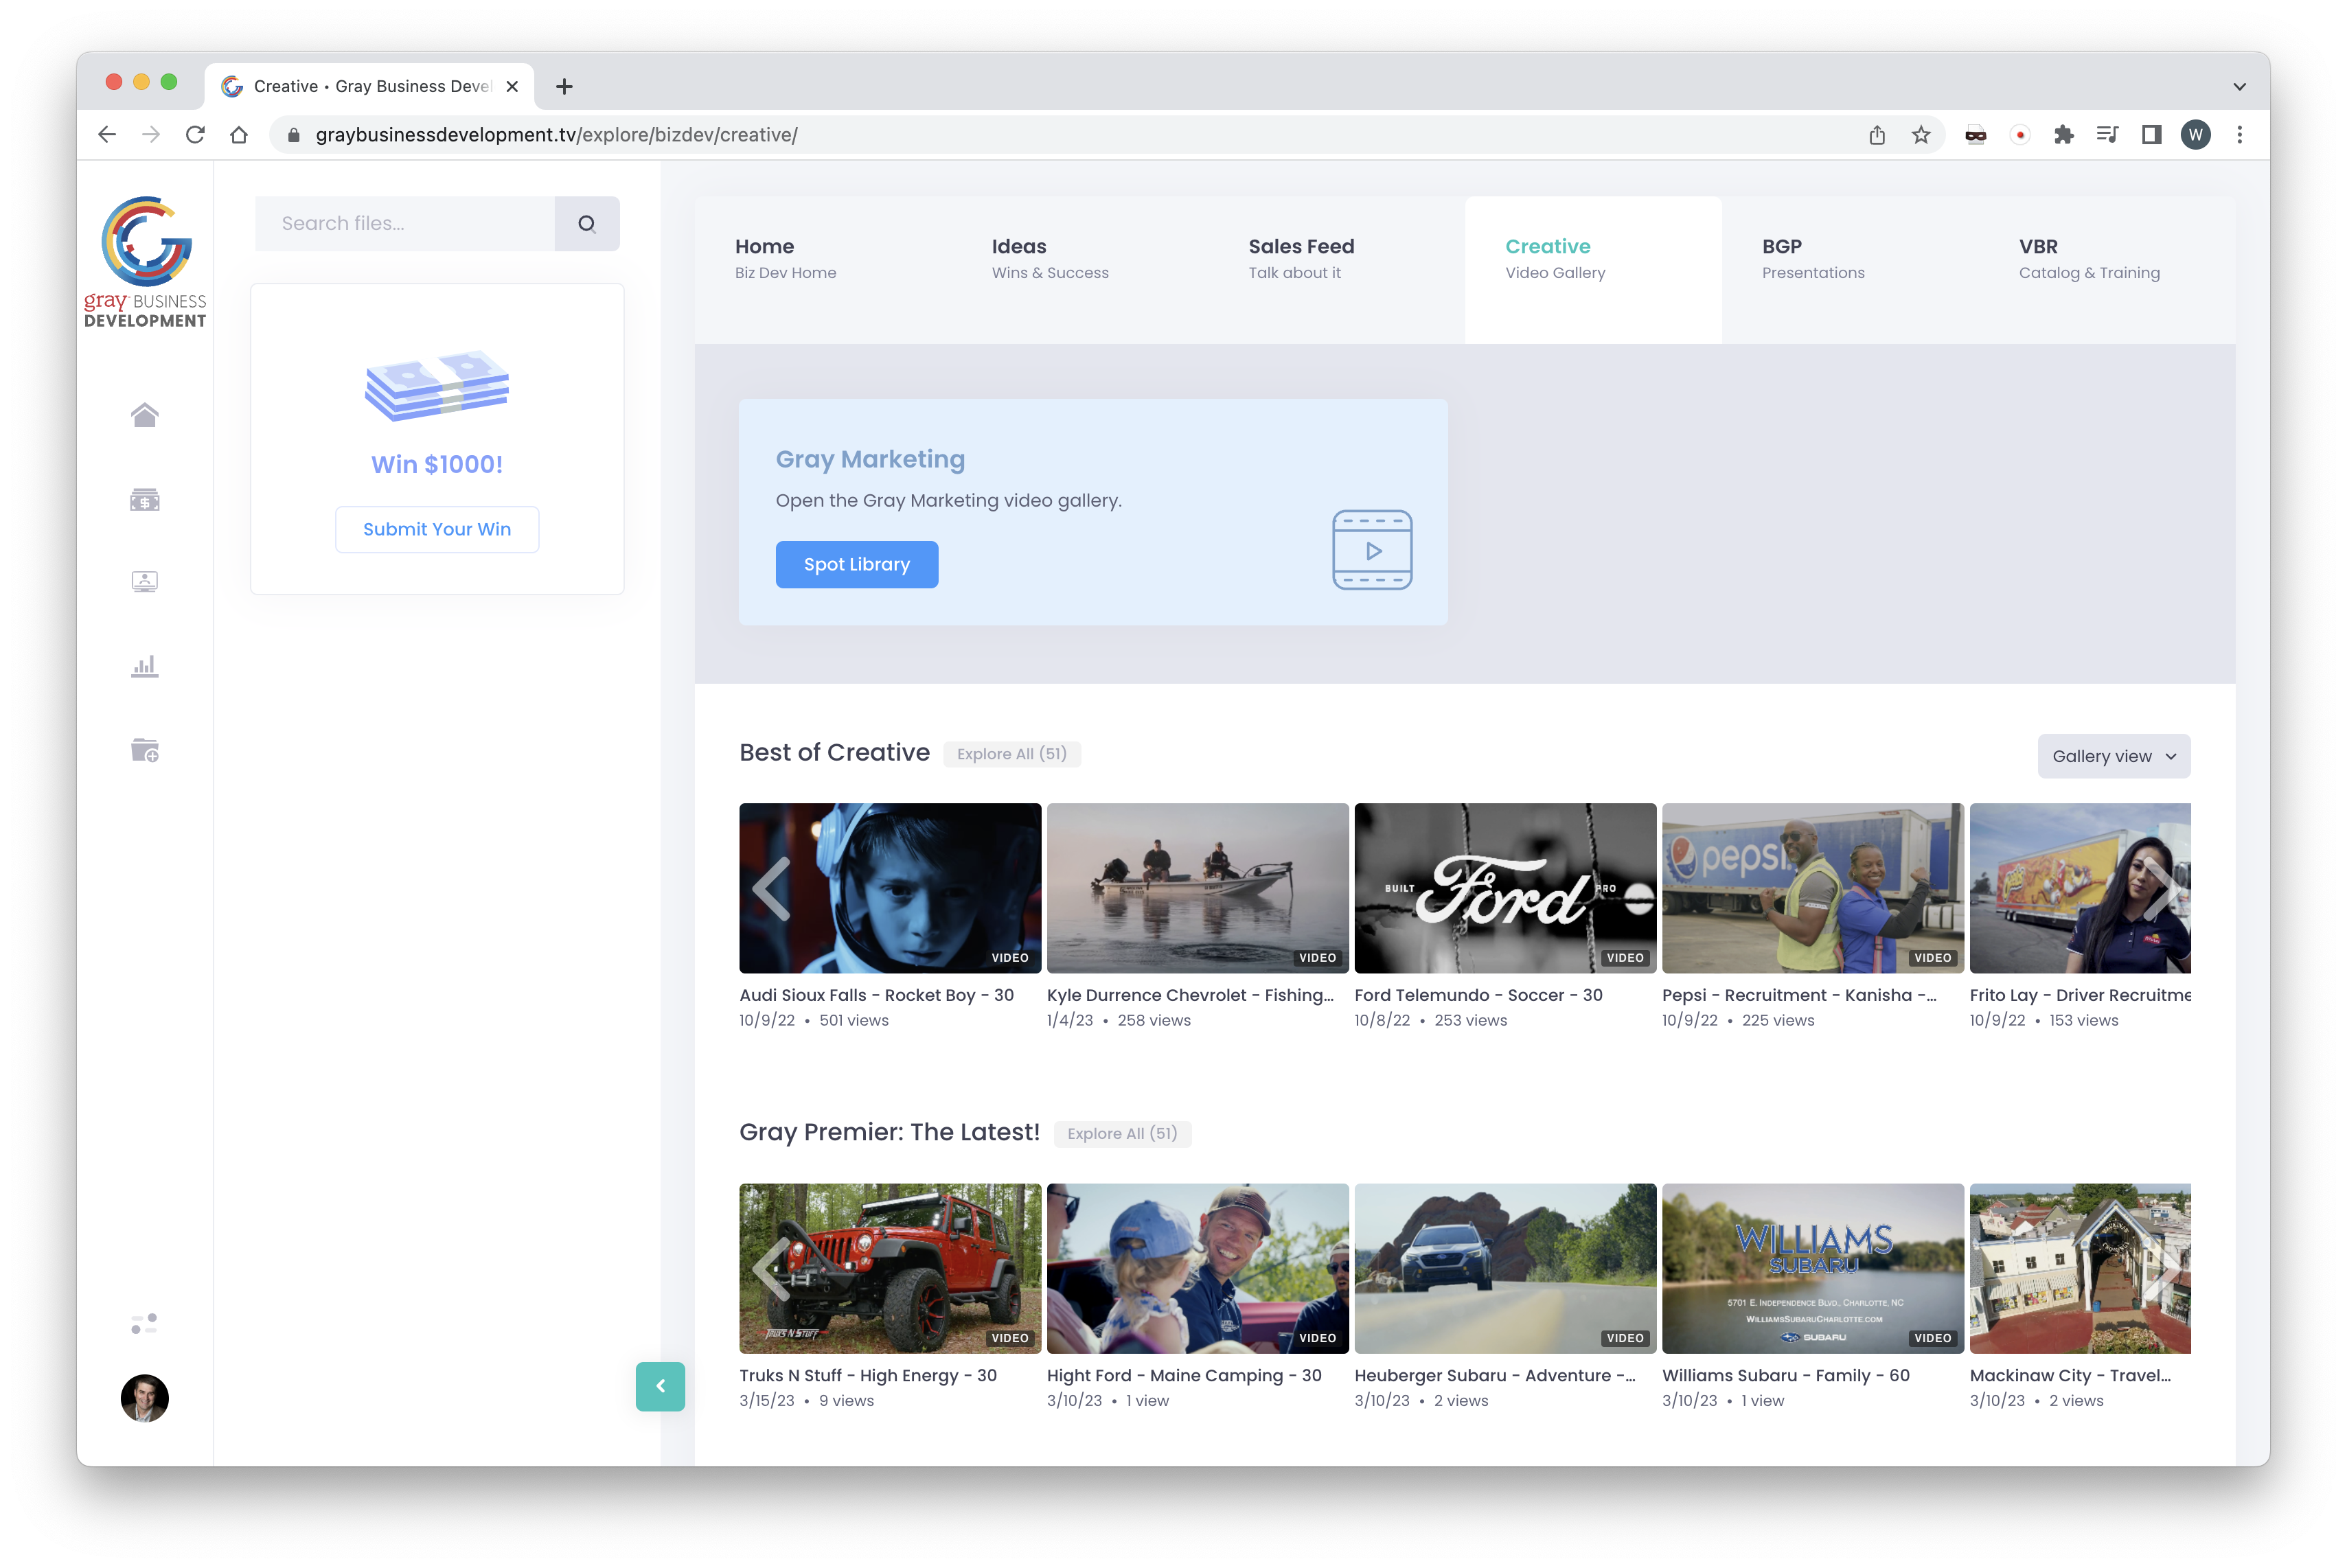
Task: Click the Mackinaw City - Travel title
Action: tap(2070, 1376)
